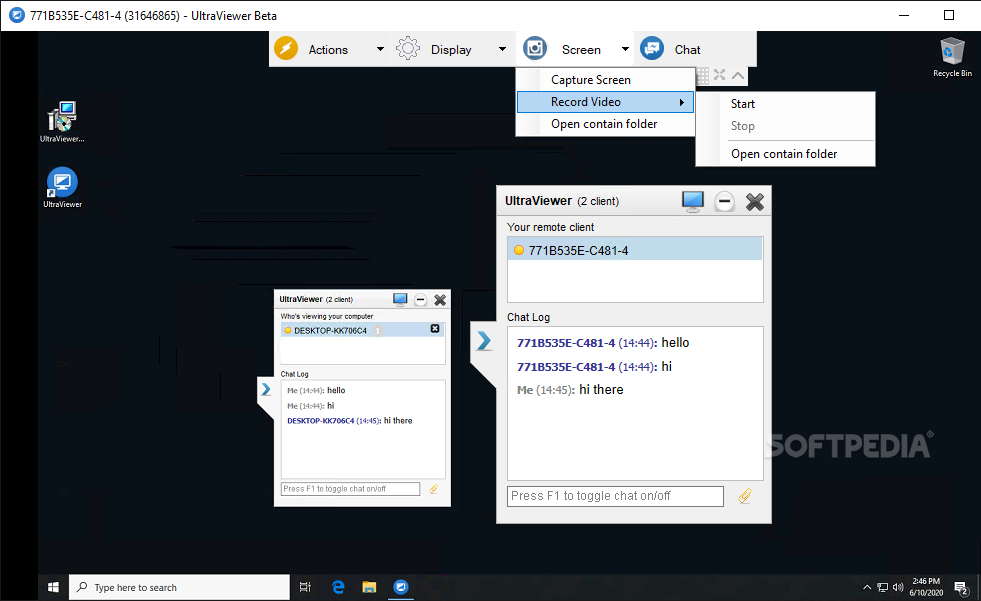Screen dimensions: 981x601
Task: Collapse small chat panel with blue arrow
Action: [266, 390]
